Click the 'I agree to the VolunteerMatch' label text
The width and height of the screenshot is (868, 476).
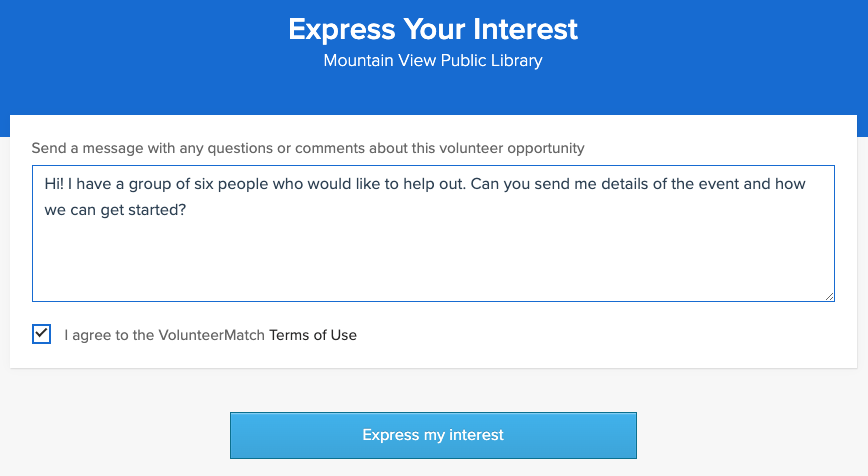click(x=164, y=335)
